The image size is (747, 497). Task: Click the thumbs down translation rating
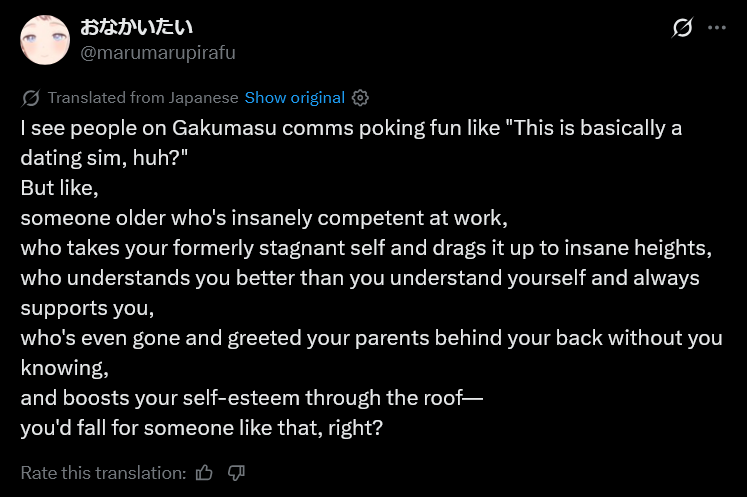(236, 473)
